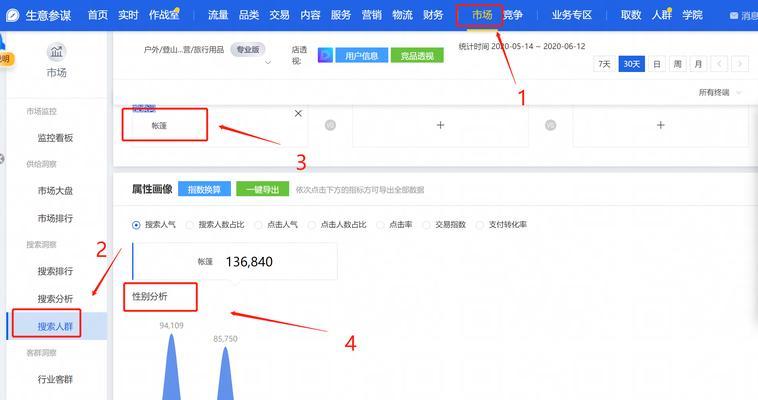
Task: Click the 属性画像 section title
Action: 152,189
